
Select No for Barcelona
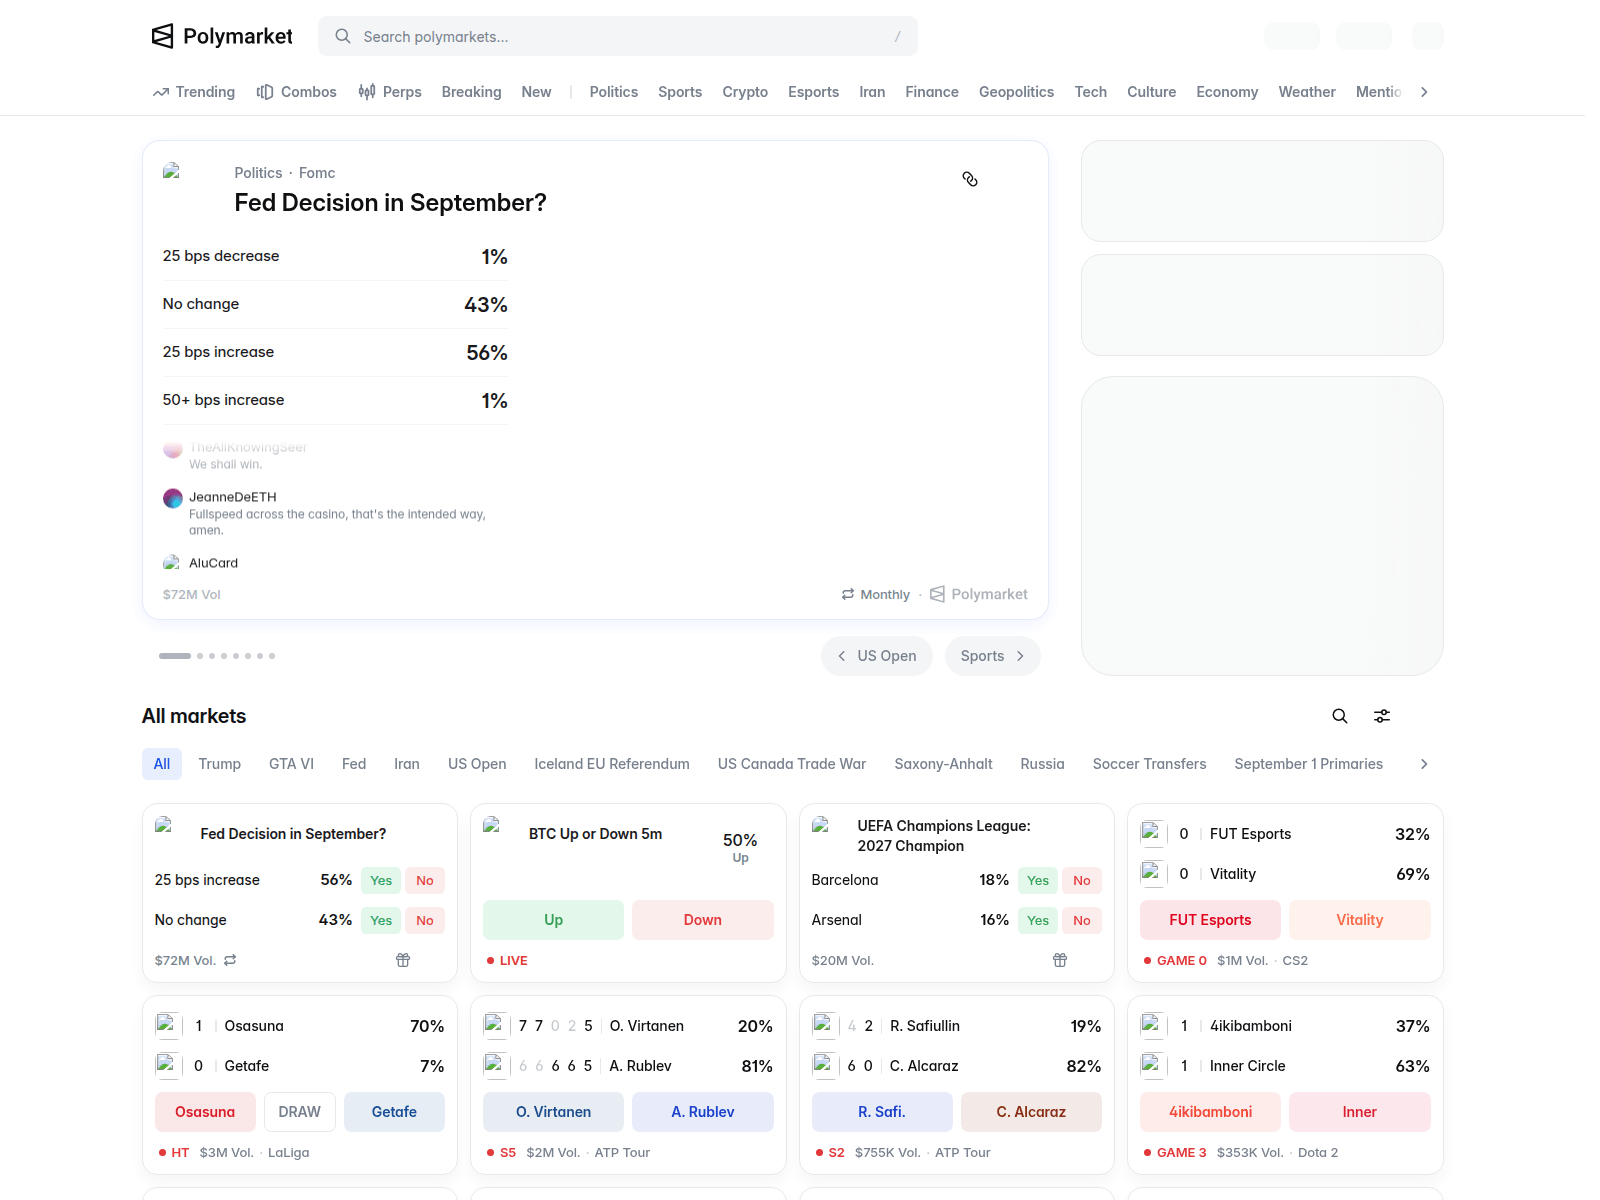pos(1082,880)
